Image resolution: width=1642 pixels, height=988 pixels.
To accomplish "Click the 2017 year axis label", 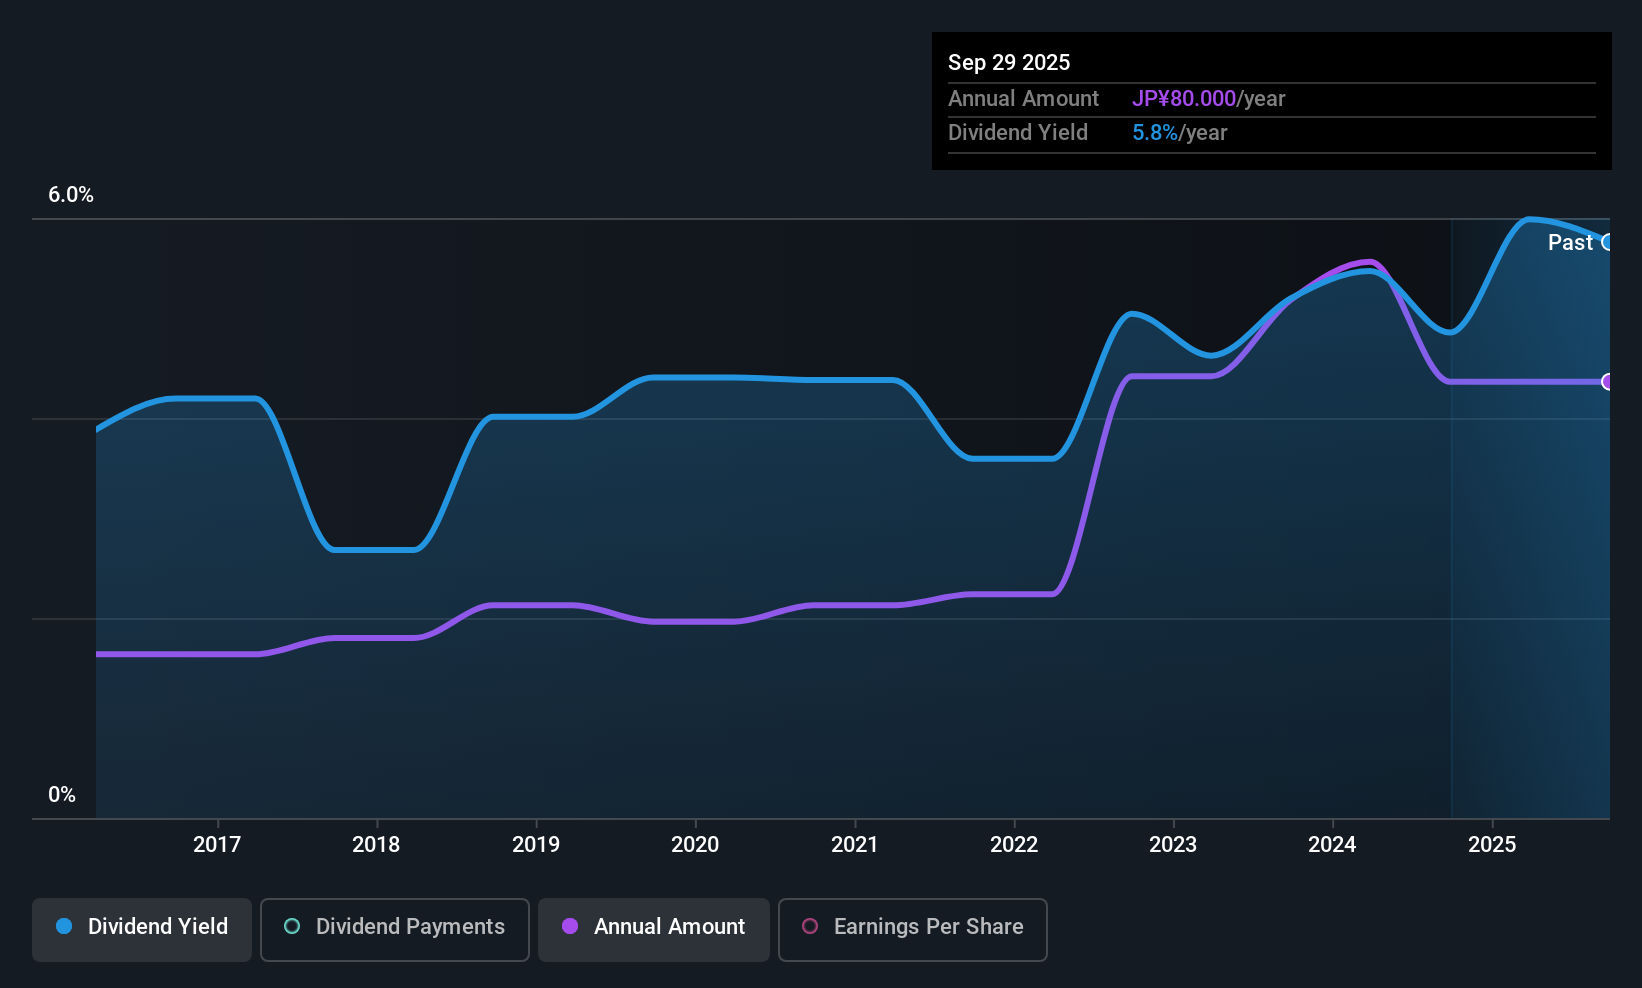I will [x=217, y=845].
